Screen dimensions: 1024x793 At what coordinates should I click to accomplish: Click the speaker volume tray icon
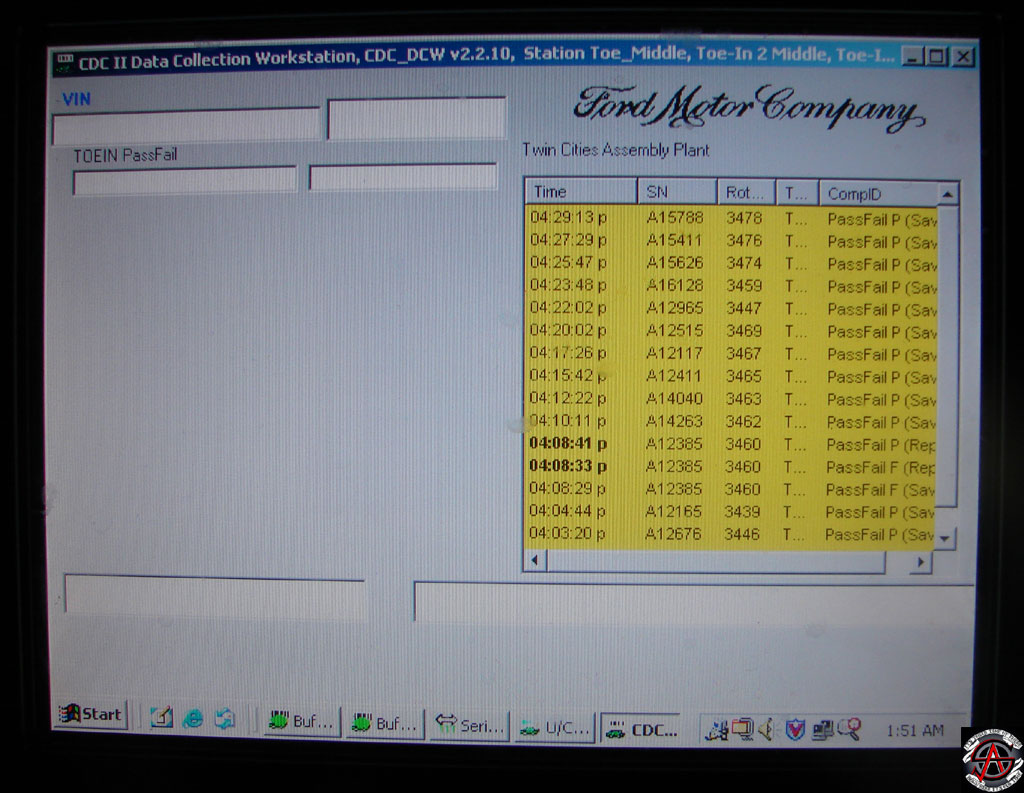tap(765, 730)
